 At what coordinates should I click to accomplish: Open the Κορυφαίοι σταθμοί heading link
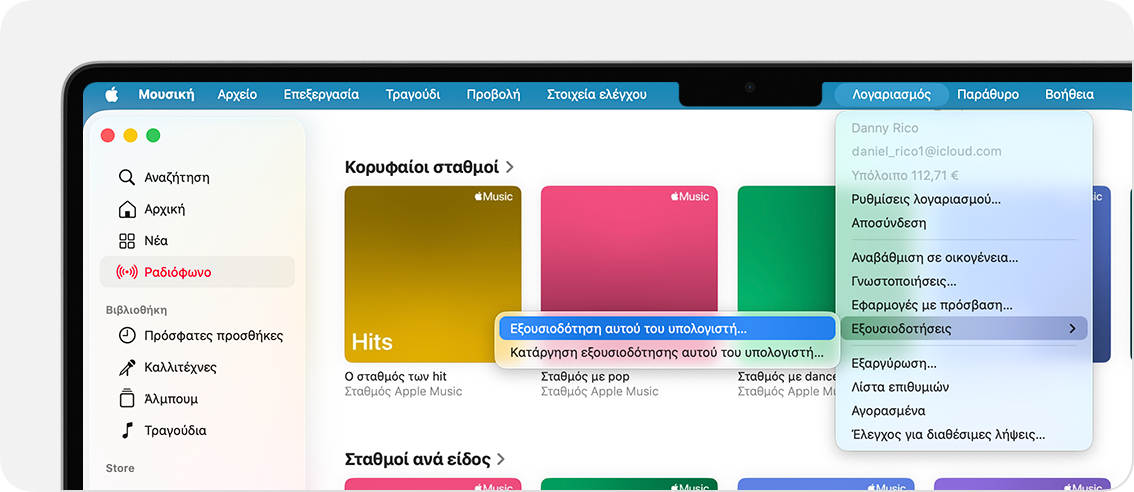[x=422, y=167]
